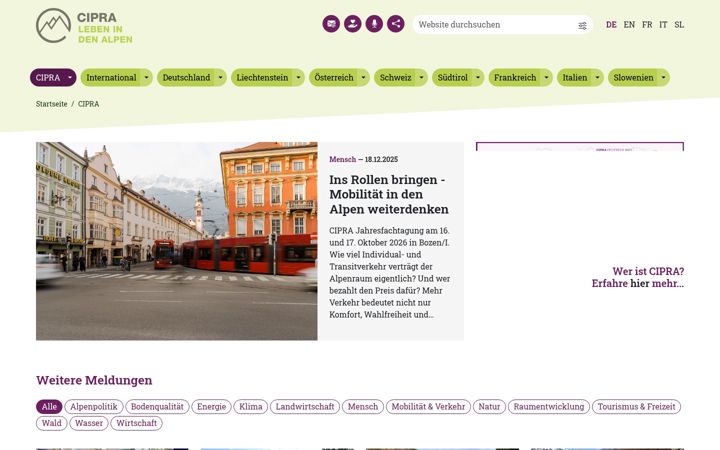The height and width of the screenshot is (450, 720).
Task: Open the Österreich navigation item
Action: coord(334,78)
